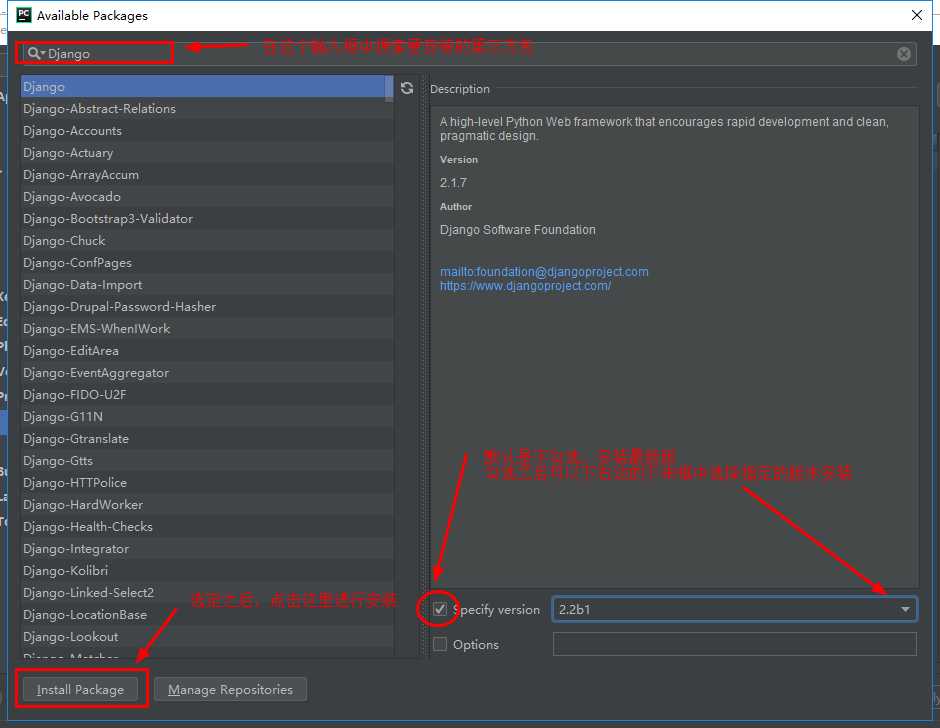The width and height of the screenshot is (940, 728).
Task: Select Django-Drupal-Password-Hasher package
Action: 207,306
